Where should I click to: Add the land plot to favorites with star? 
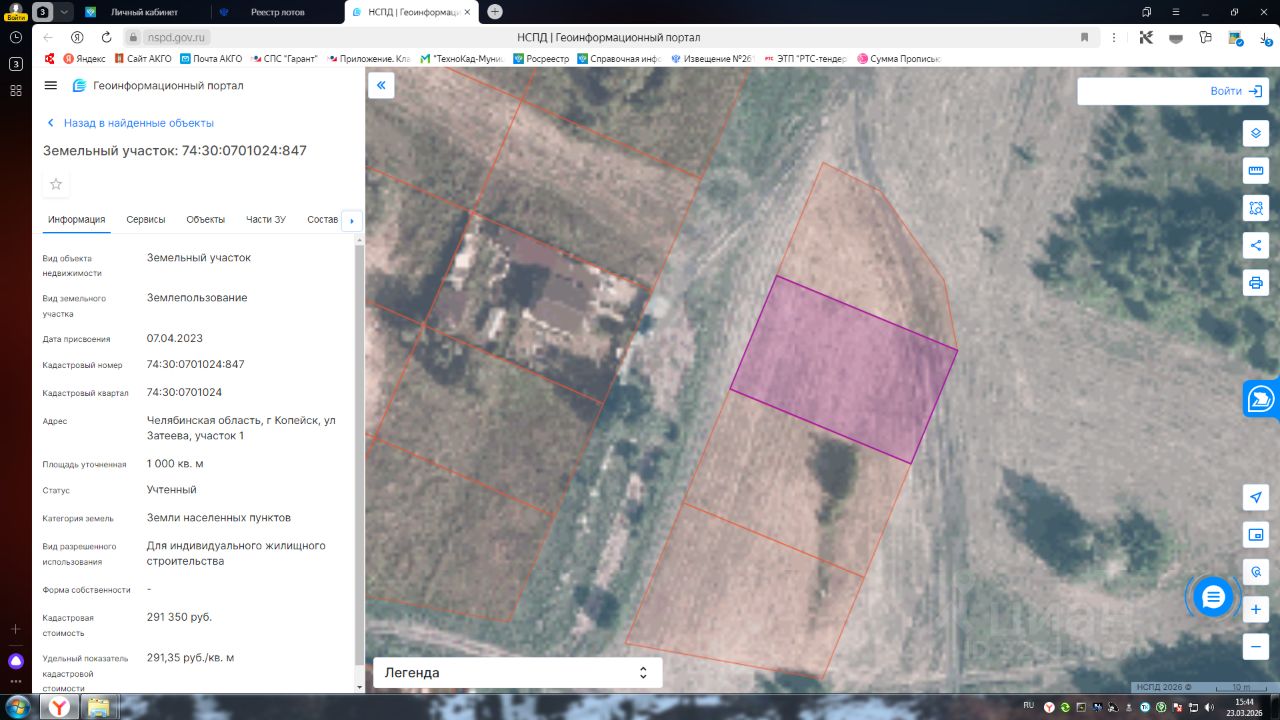click(x=56, y=184)
